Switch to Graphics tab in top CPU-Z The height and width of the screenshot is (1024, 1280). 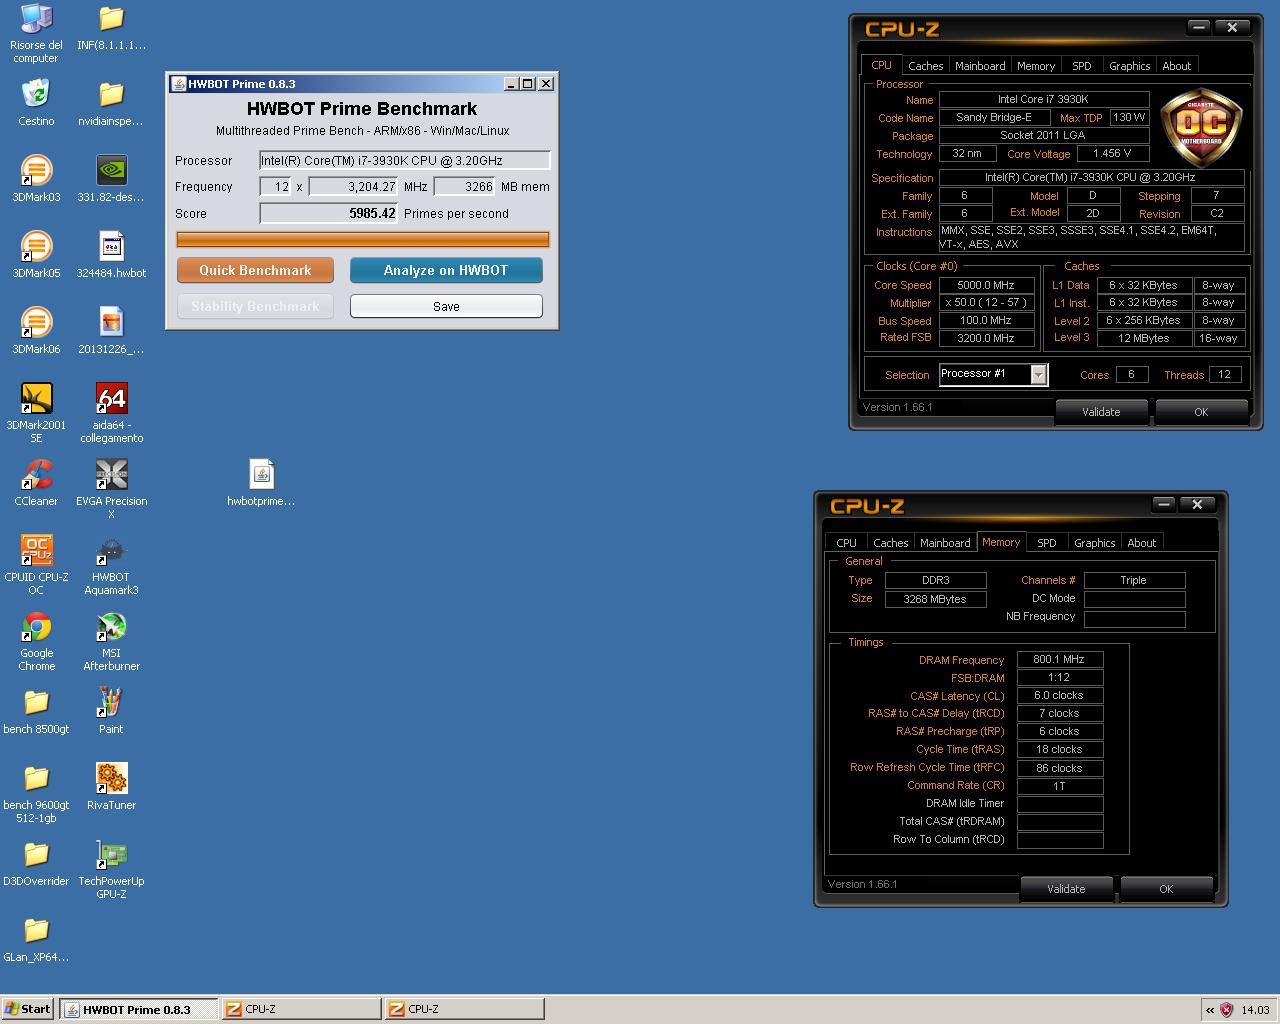1130,66
